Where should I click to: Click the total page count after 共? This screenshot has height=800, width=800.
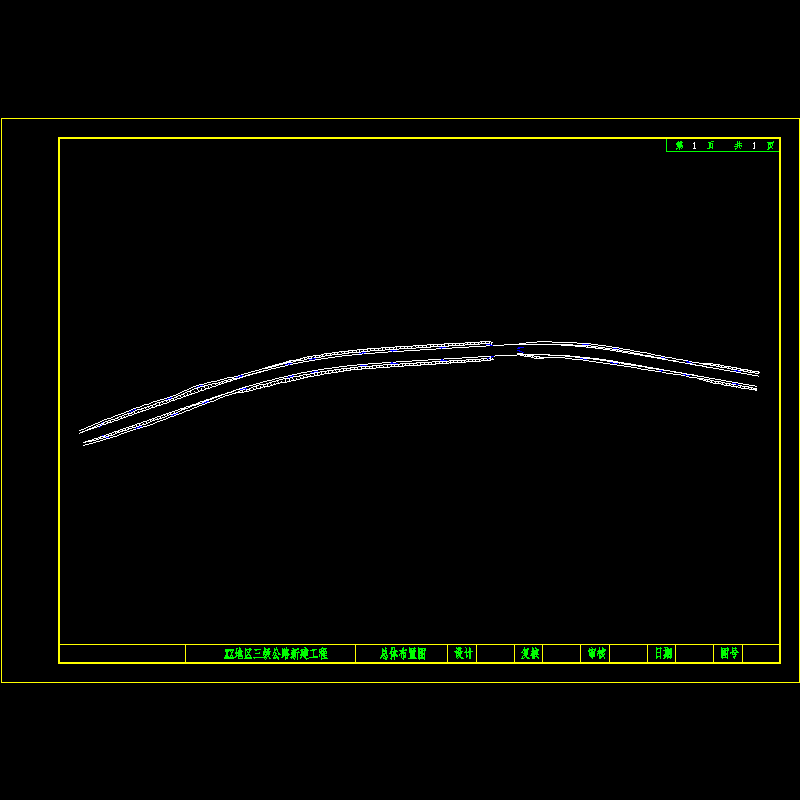click(x=753, y=146)
